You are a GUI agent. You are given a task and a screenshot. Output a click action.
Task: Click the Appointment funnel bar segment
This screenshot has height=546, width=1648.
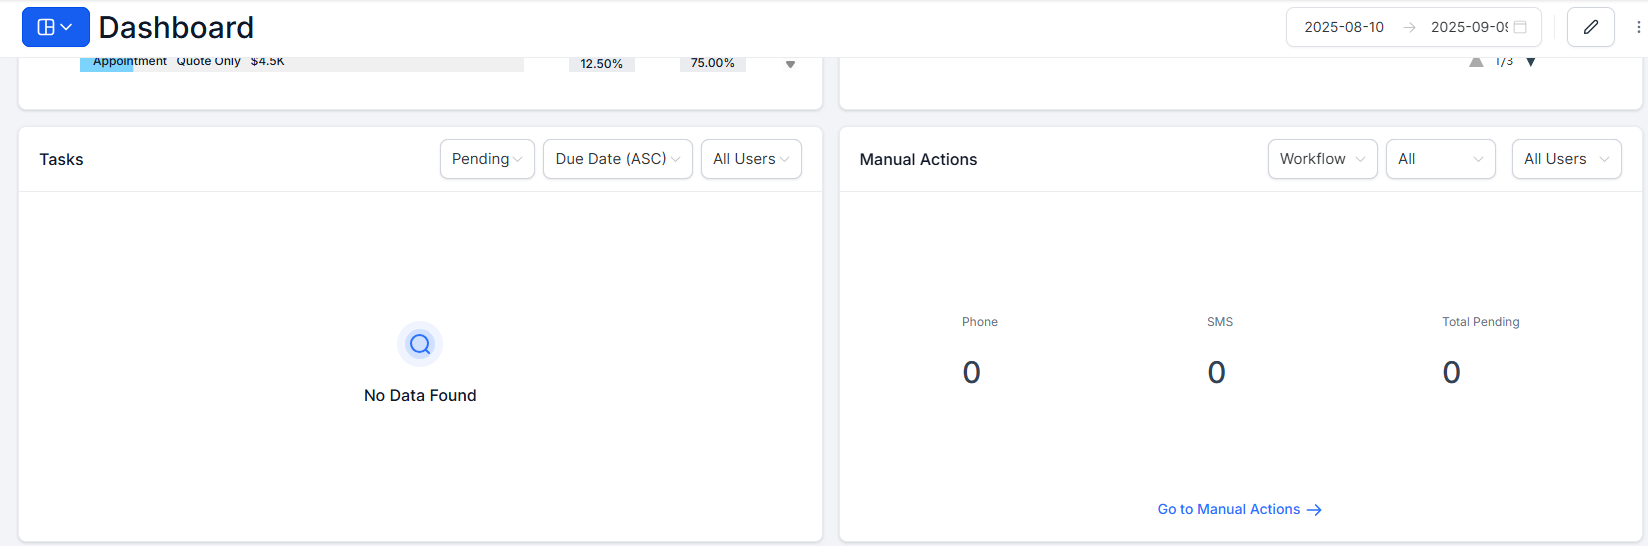tap(106, 63)
